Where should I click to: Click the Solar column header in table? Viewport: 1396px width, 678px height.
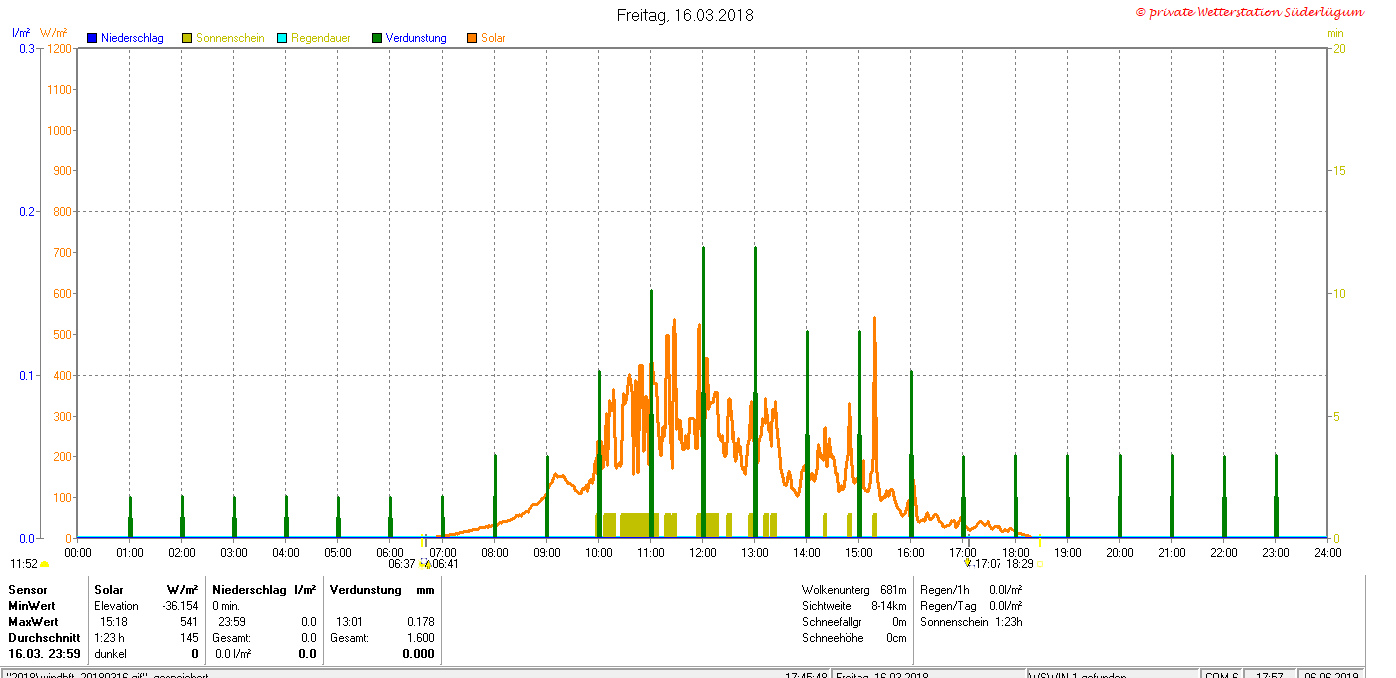109,590
